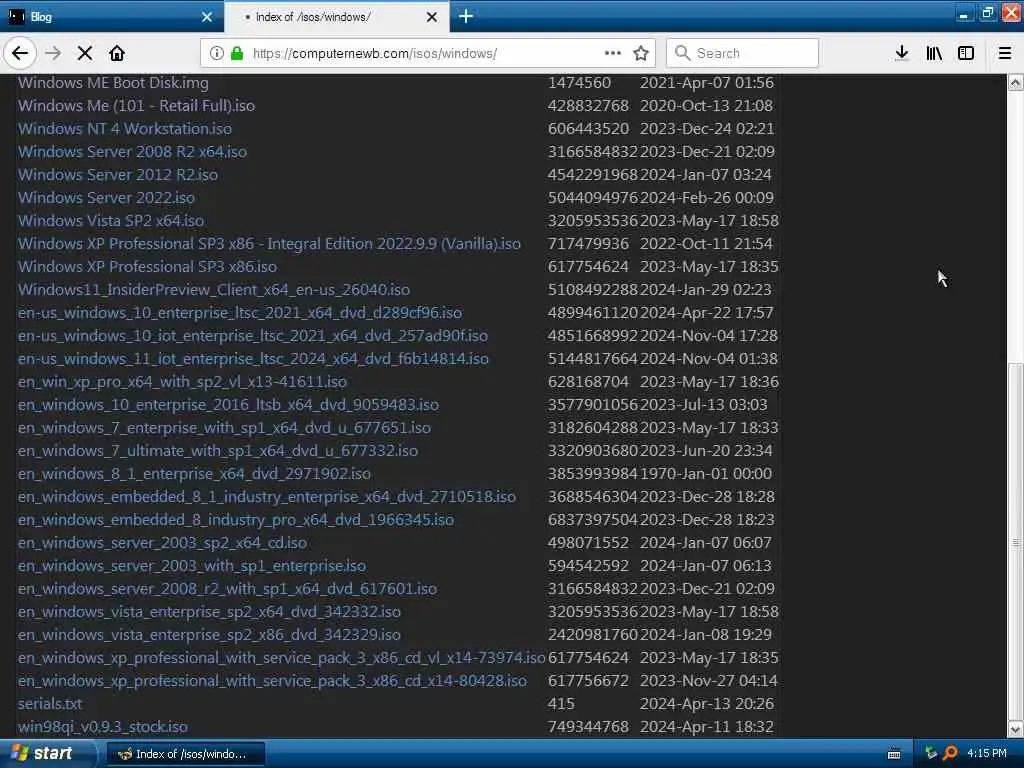Open a new tab with plus button
Screen dimensions: 1024x768
466,16
